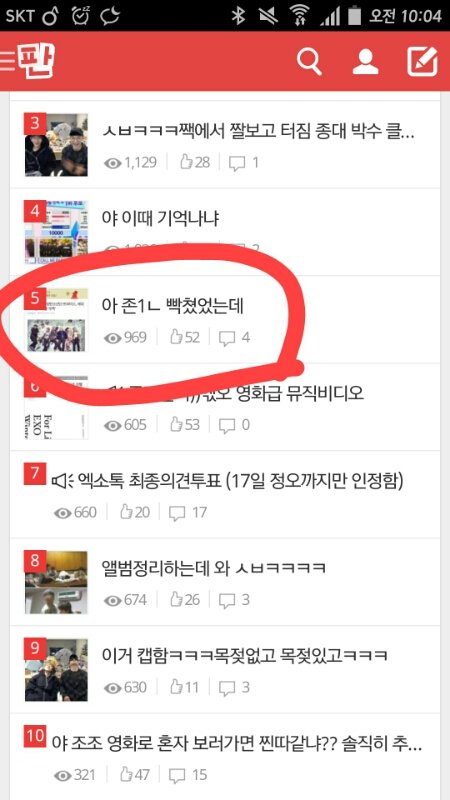Tap the Wi-Fi icon in status bar
Image resolution: width=450 pixels, height=800 pixels.
299,15
